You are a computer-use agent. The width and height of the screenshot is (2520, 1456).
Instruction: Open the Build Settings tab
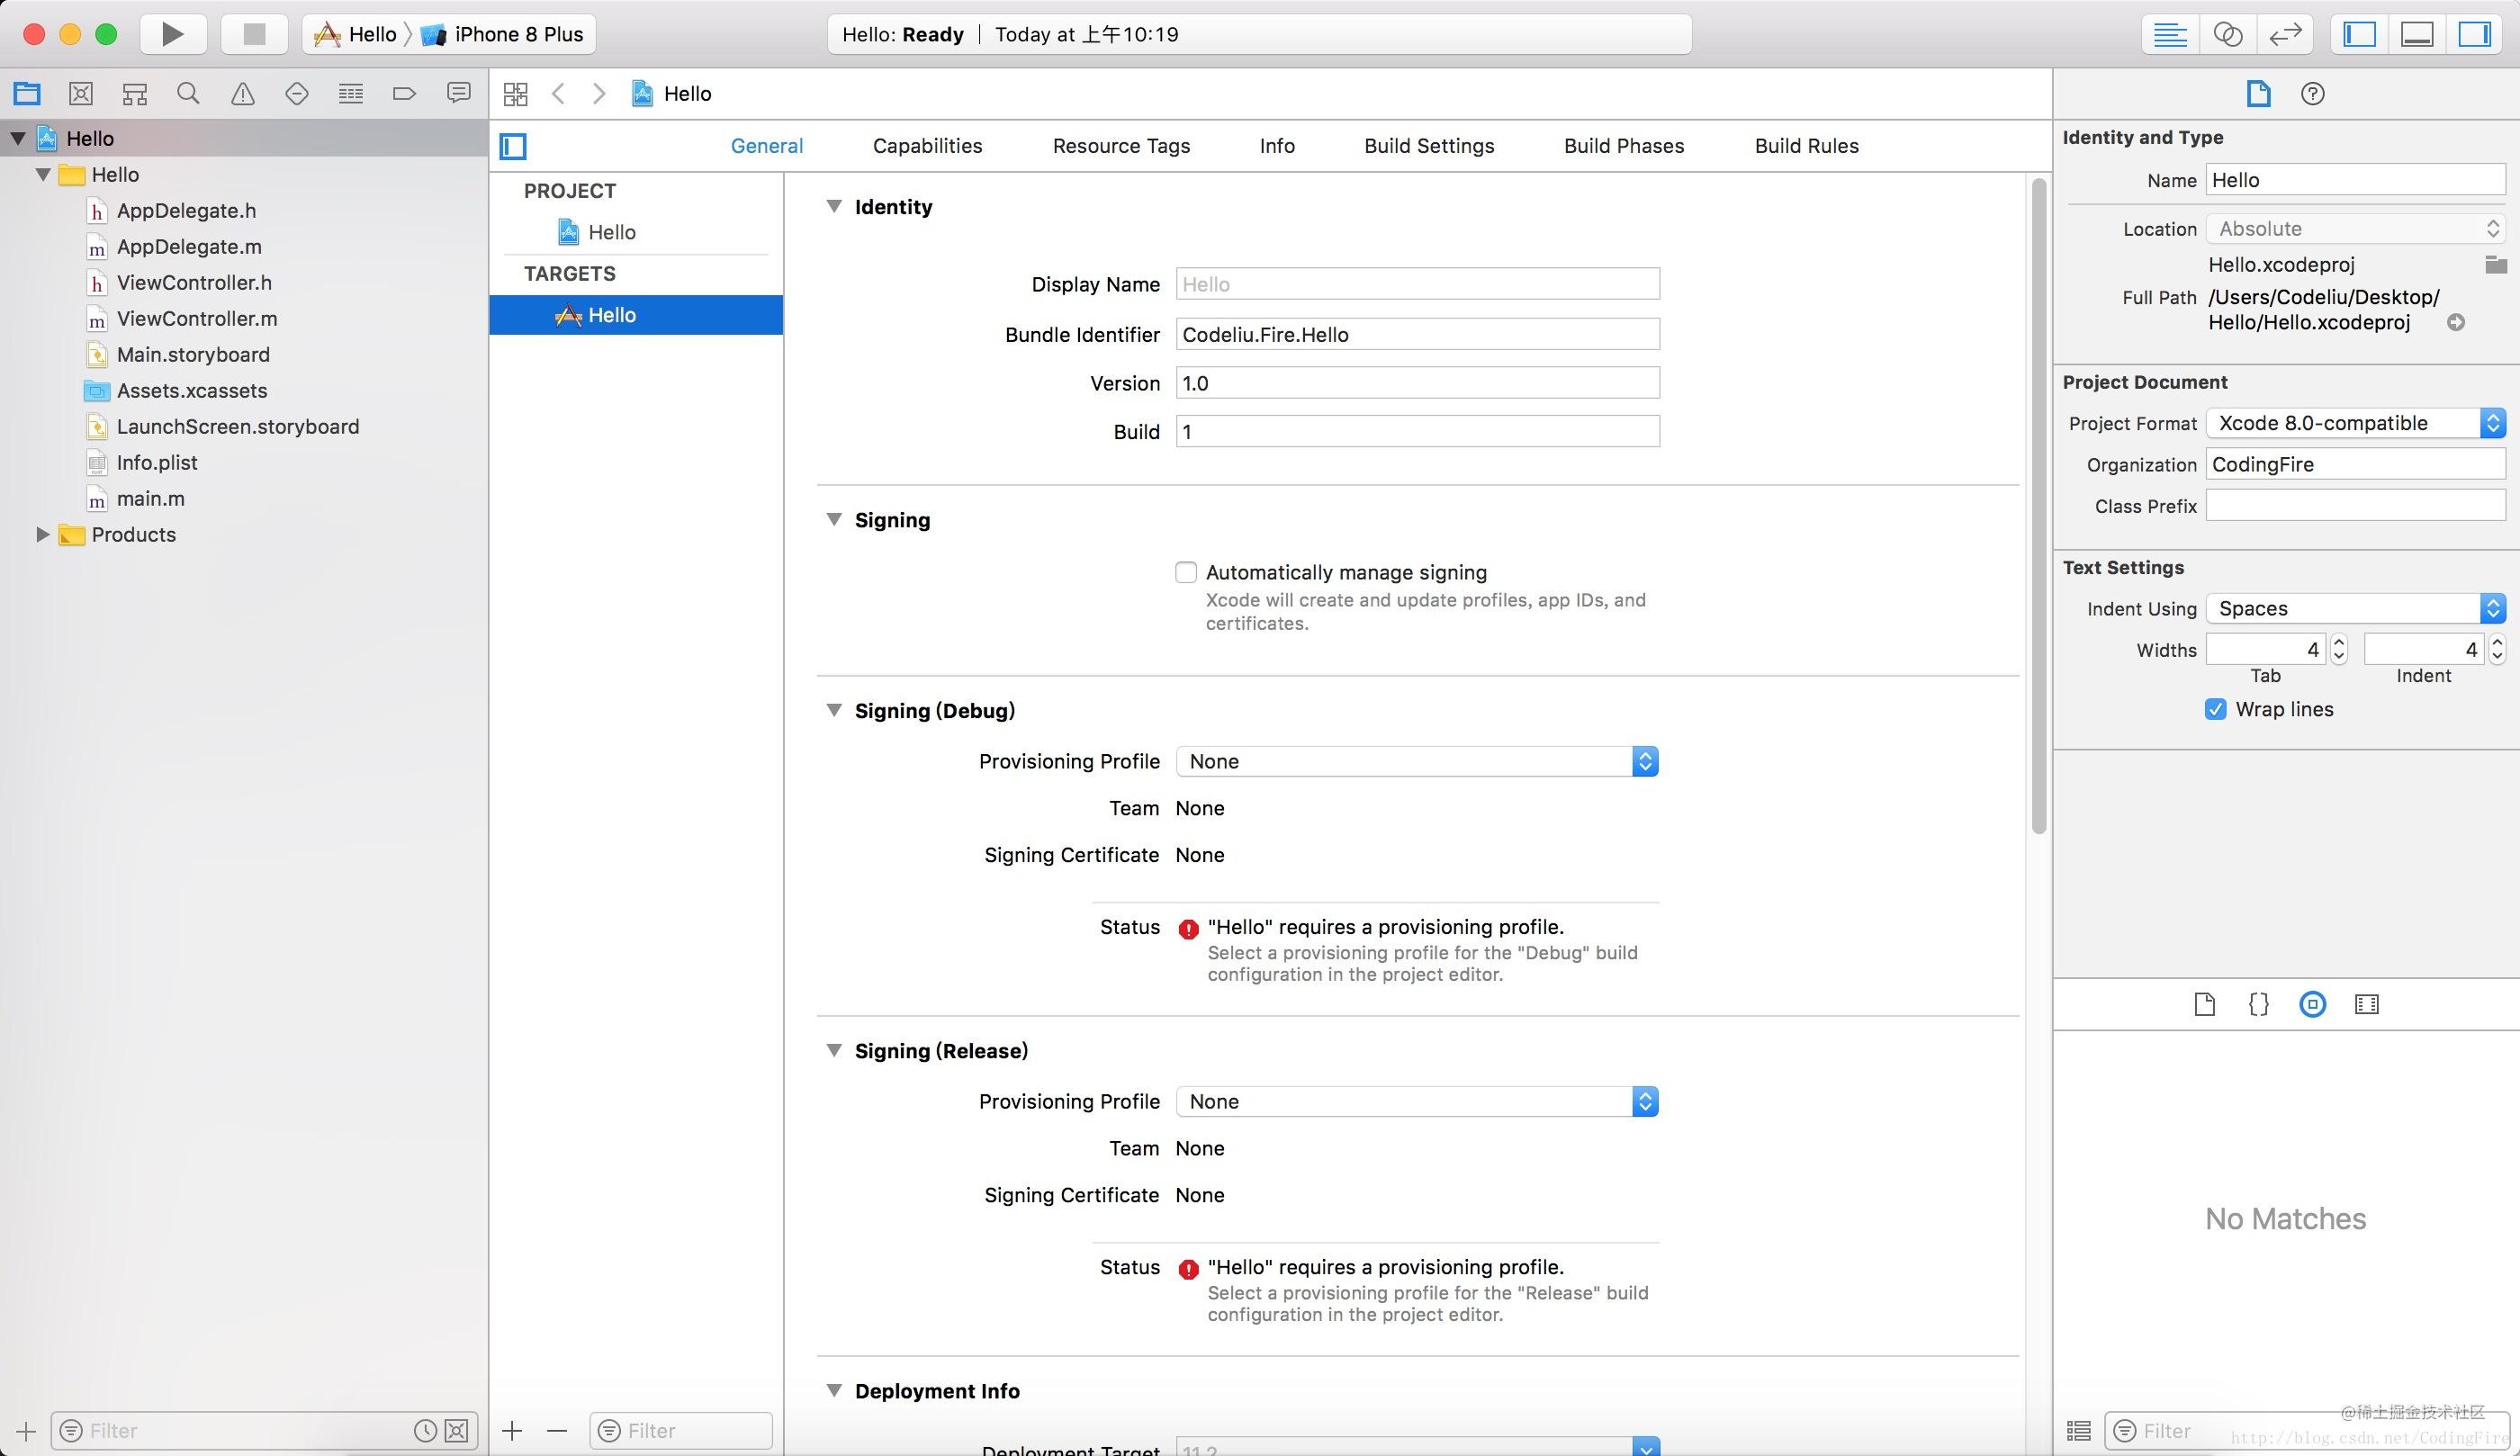pyautogui.click(x=1429, y=146)
